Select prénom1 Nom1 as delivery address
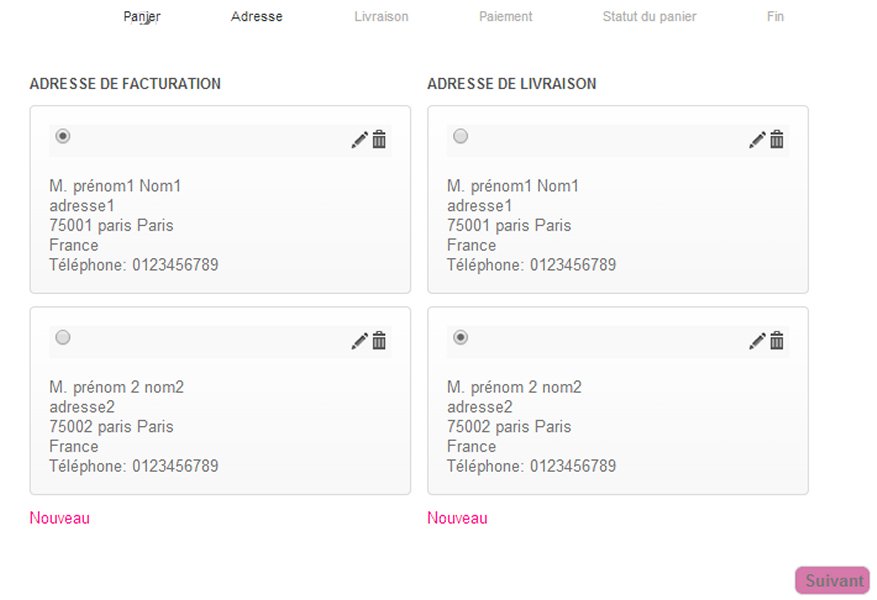Viewport: 877px width, 600px height. [x=460, y=136]
